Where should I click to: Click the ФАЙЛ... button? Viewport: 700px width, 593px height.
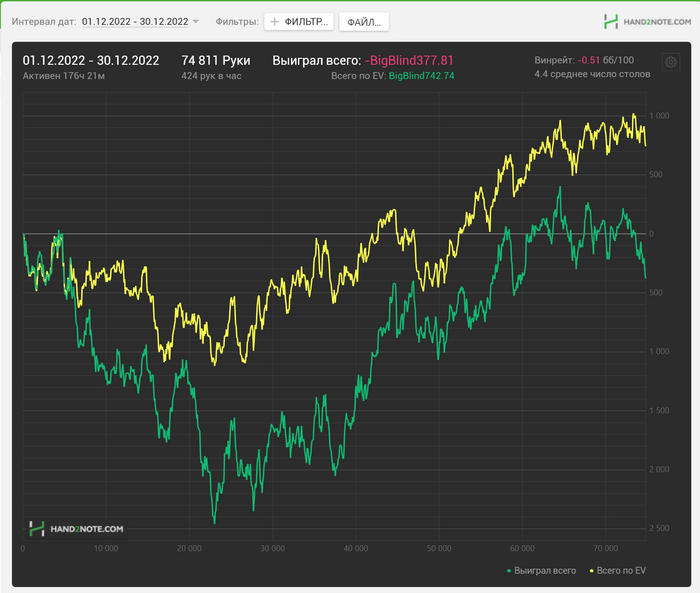[x=364, y=22]
